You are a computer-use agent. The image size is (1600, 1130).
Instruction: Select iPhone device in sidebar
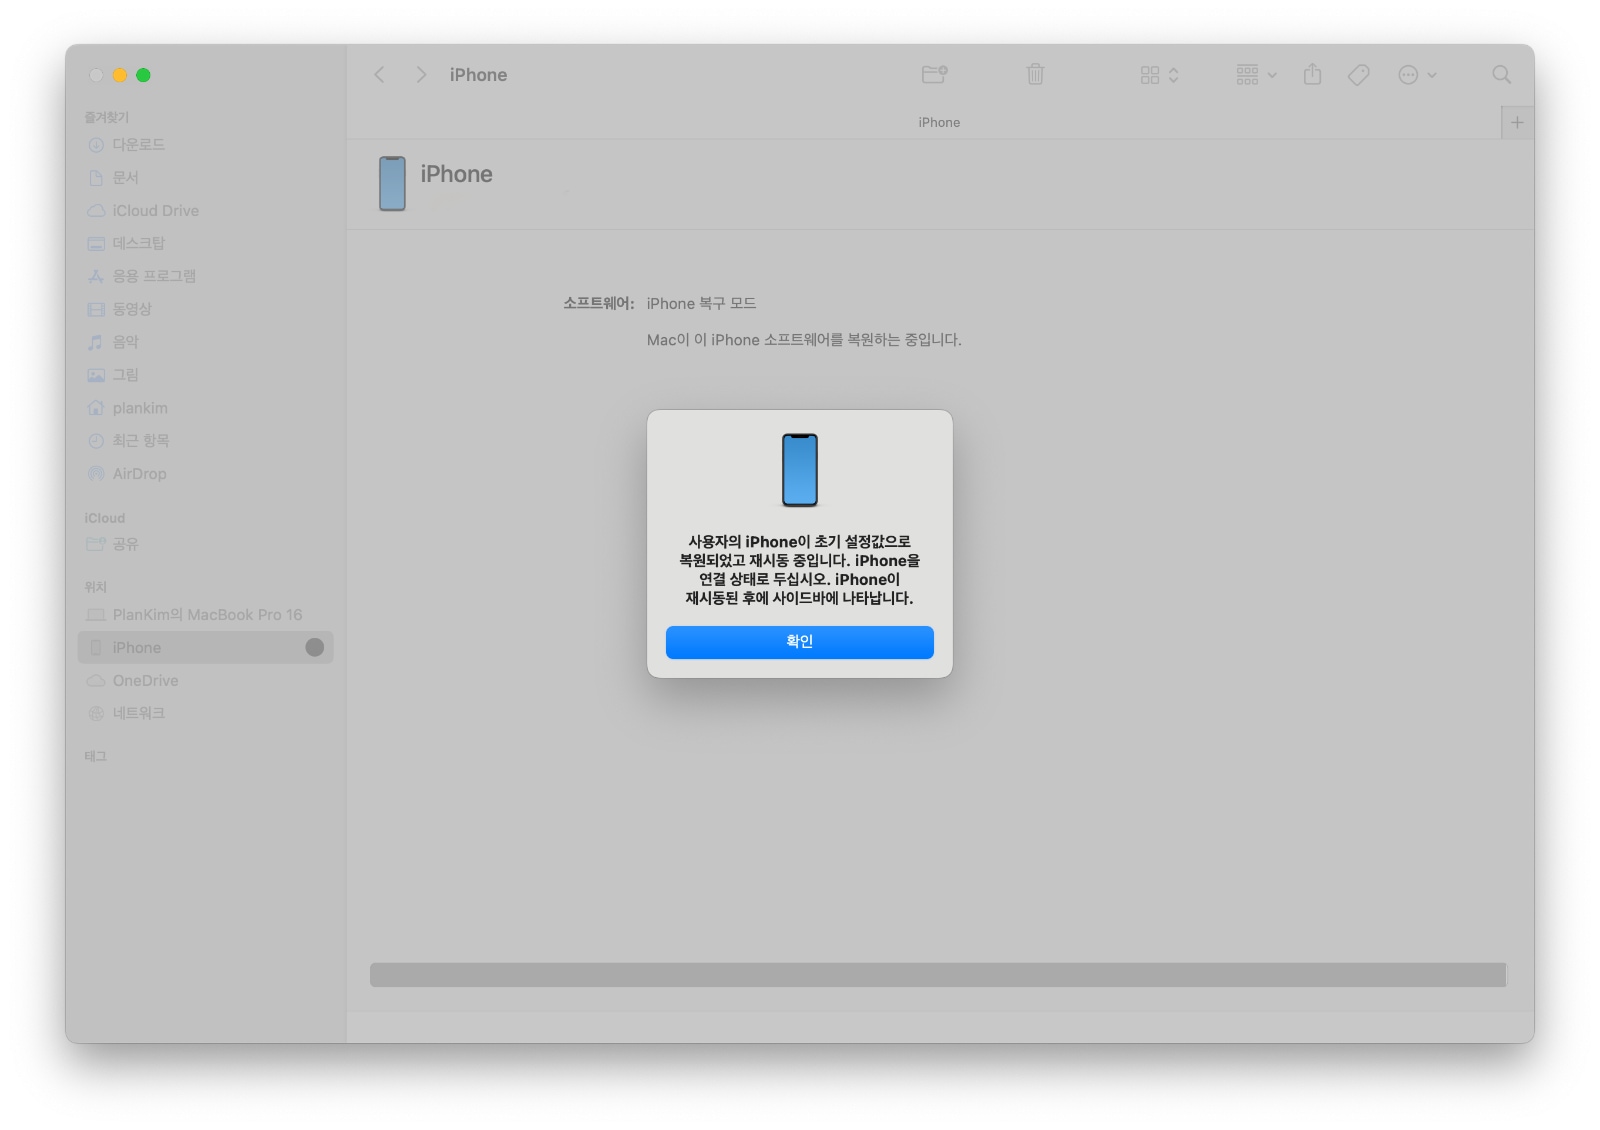coord(205,648)
